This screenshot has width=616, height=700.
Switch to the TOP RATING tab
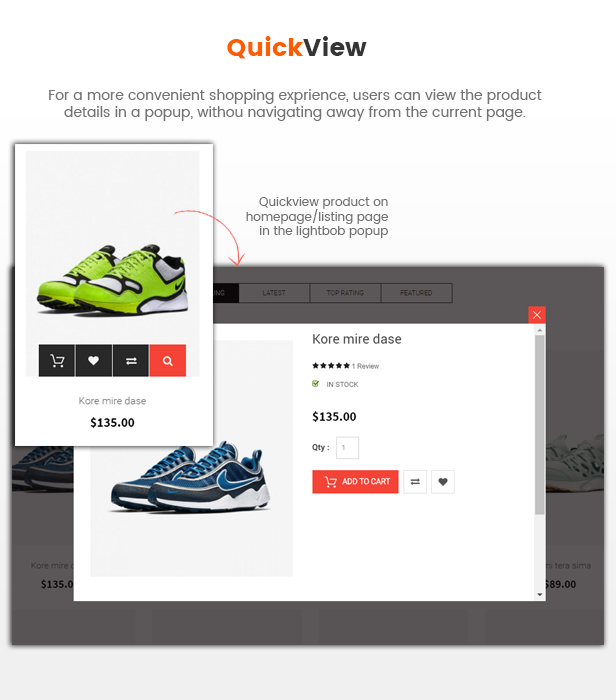pos(345,293)
